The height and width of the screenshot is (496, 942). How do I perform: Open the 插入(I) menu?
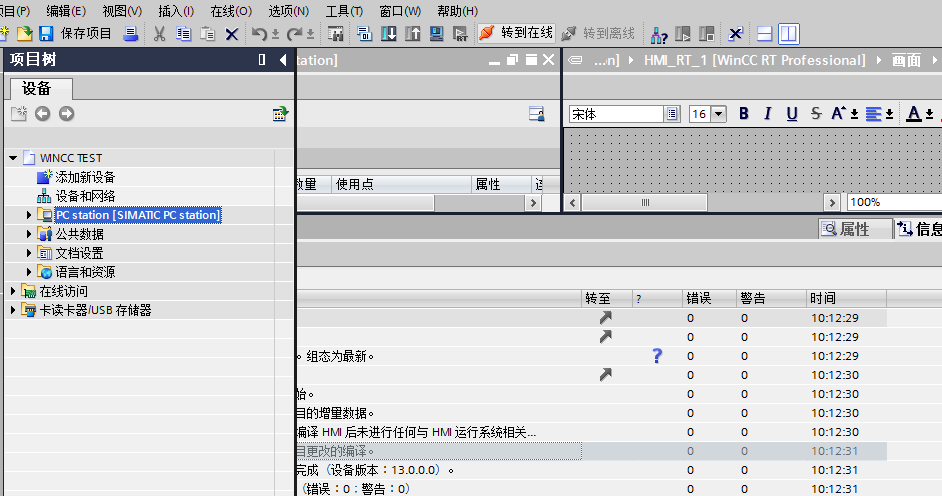tap(176, 11)
